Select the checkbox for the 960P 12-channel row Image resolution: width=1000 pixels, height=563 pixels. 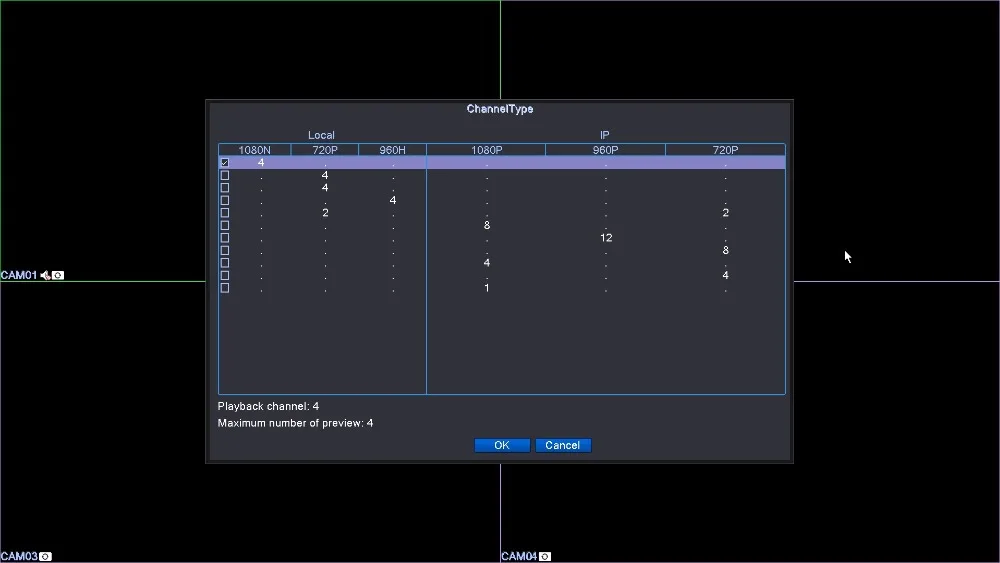[224, 238]
